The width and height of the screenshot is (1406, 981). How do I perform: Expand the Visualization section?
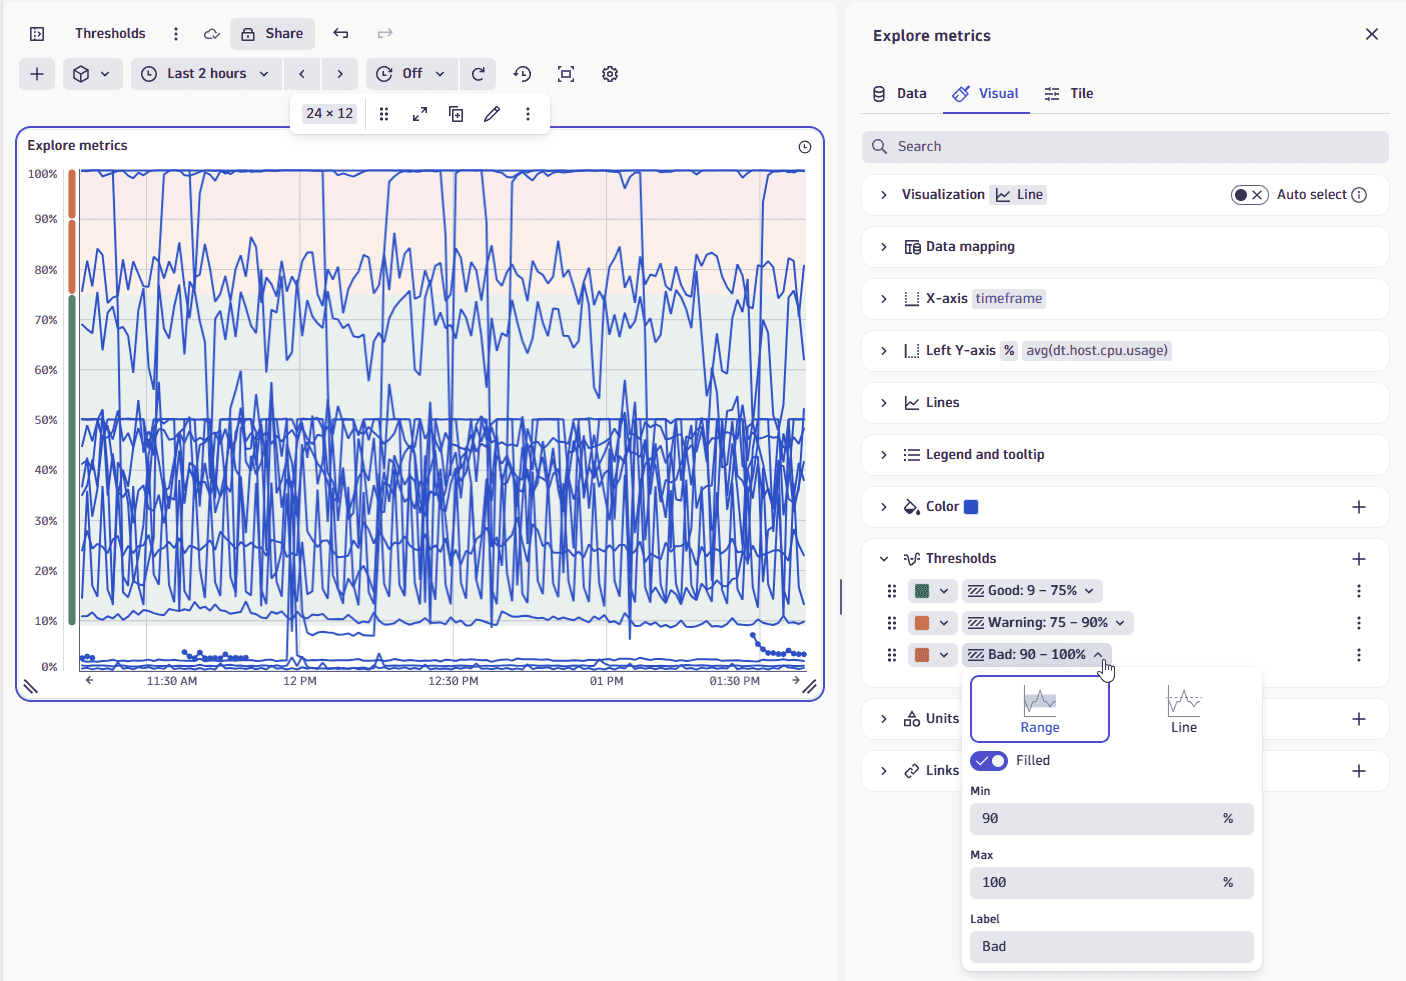coord(884,195)
